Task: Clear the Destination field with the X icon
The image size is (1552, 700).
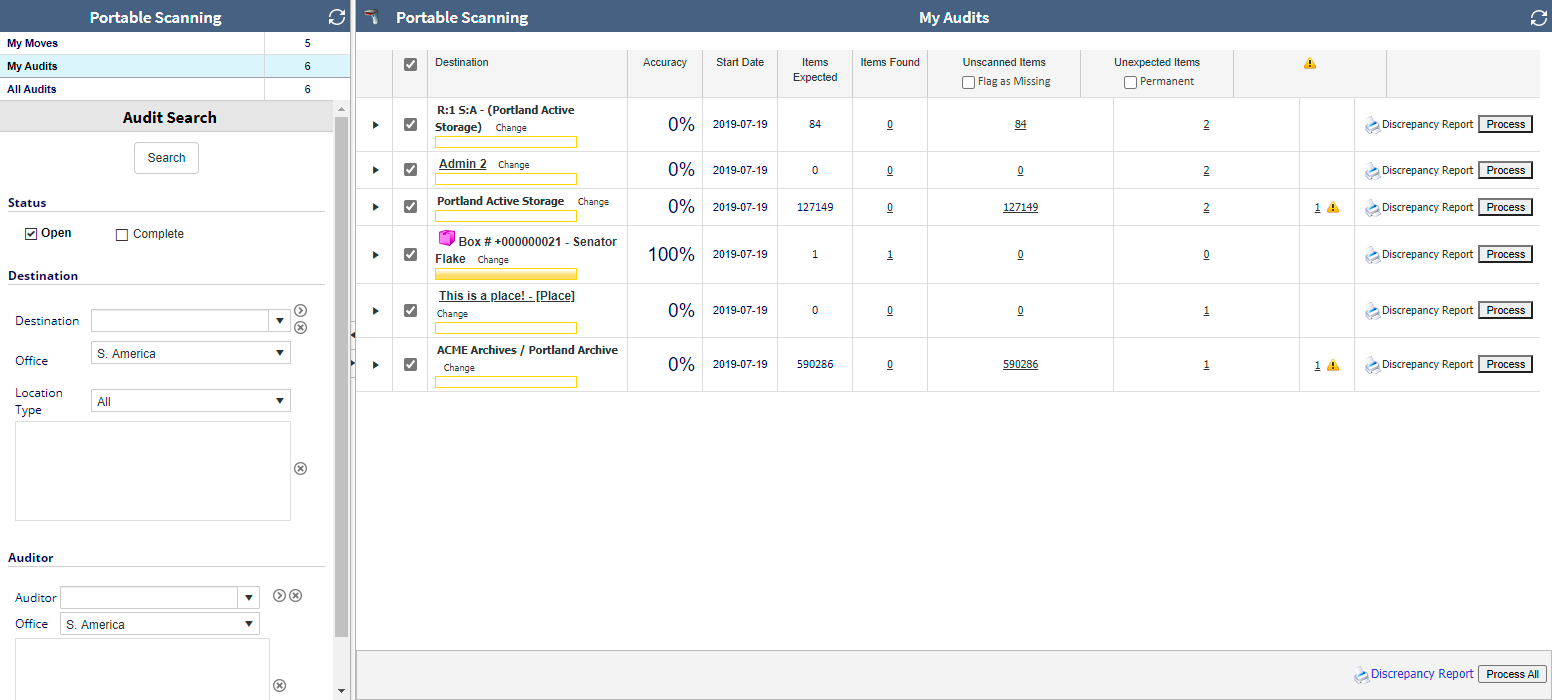Action: tap(300, 327)
